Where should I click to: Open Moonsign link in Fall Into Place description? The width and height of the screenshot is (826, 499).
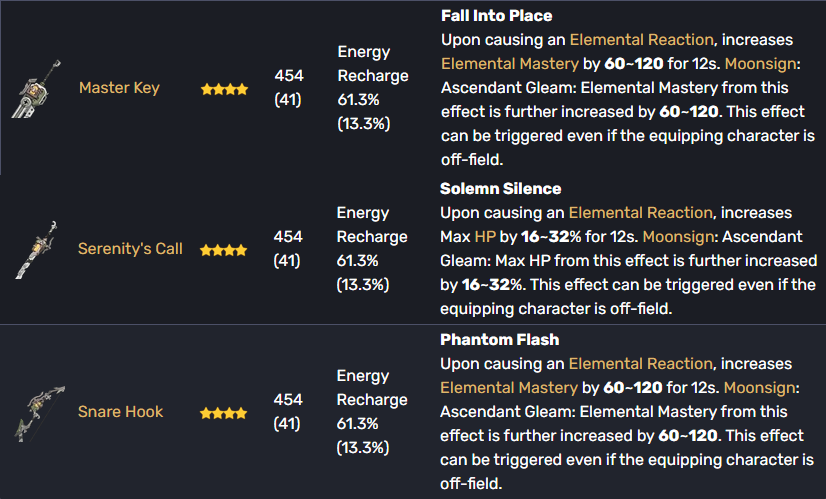(758, 64)
